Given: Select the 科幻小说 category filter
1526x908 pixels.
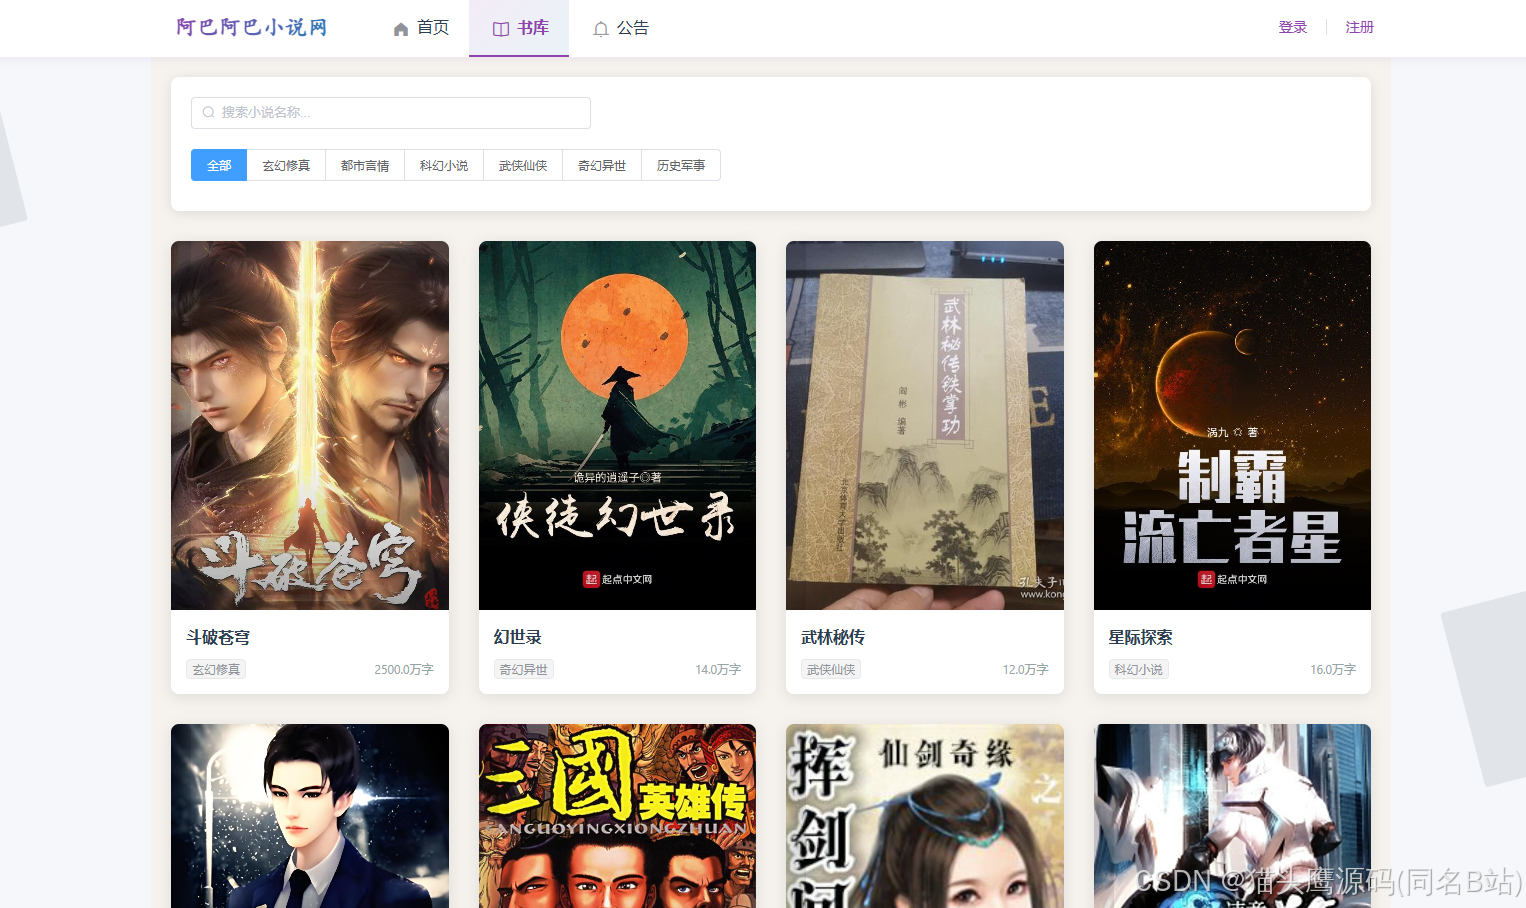Looking at the screenshot, I should click(x=444, y=165).
